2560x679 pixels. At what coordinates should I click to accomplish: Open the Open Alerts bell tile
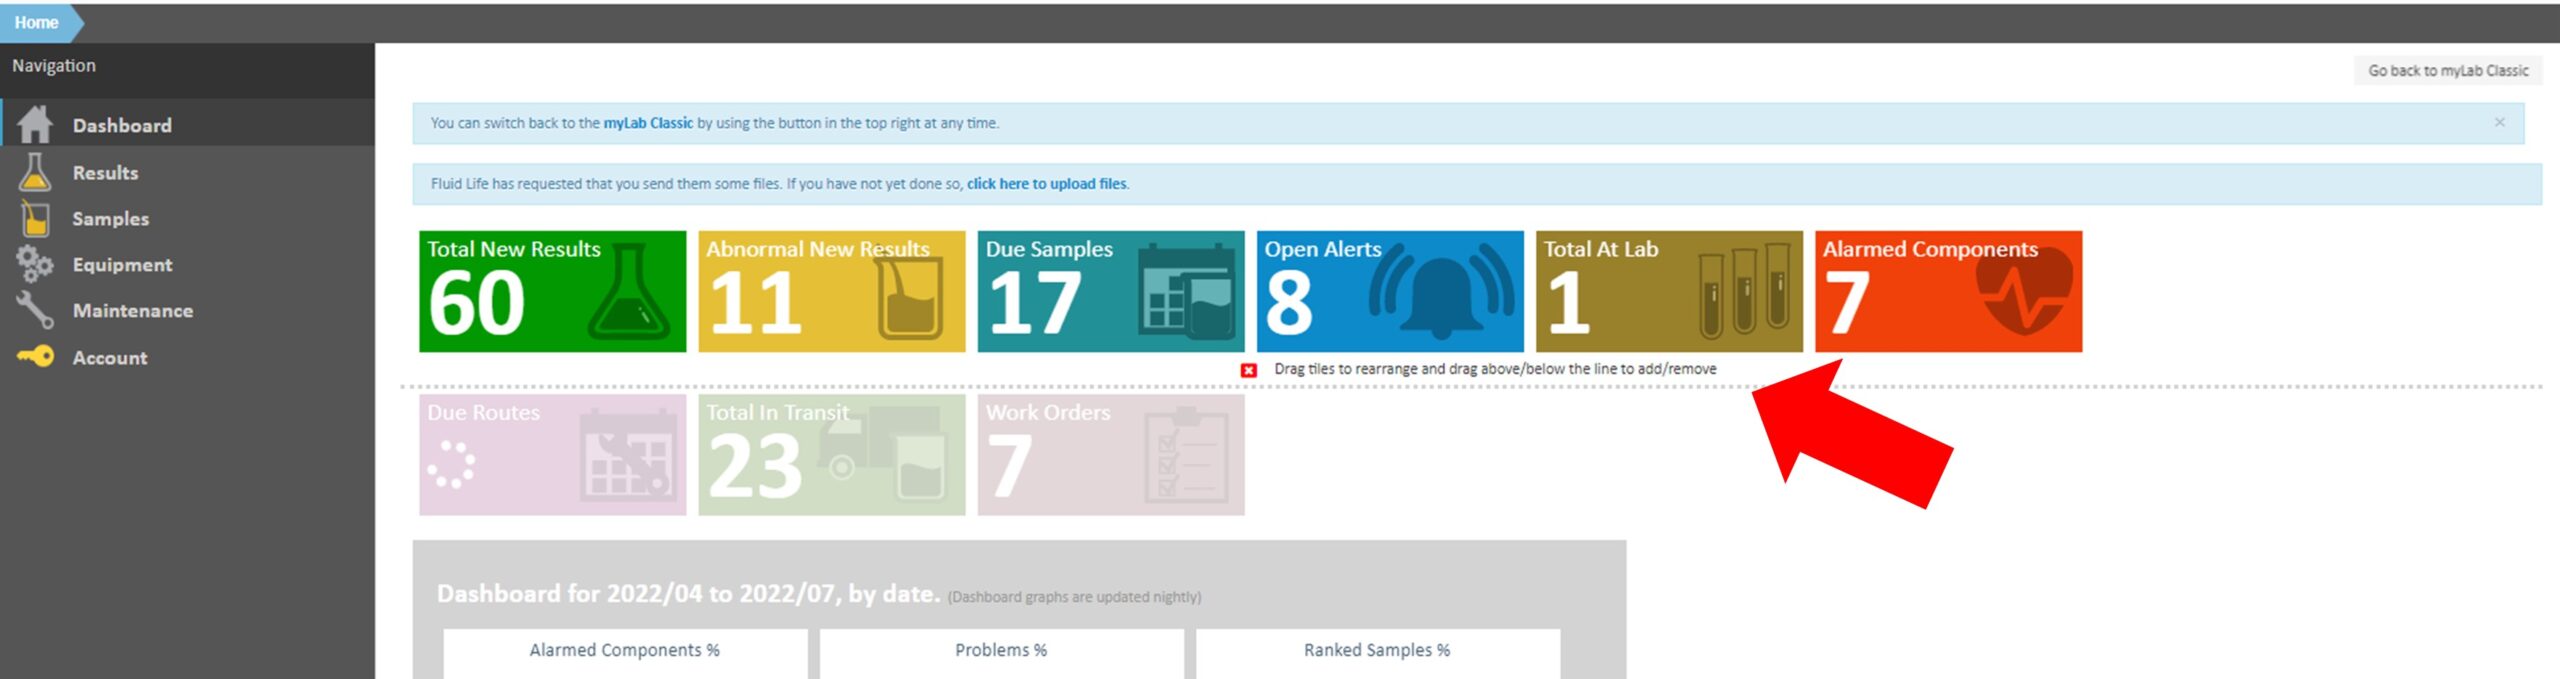pos(1389,291)
